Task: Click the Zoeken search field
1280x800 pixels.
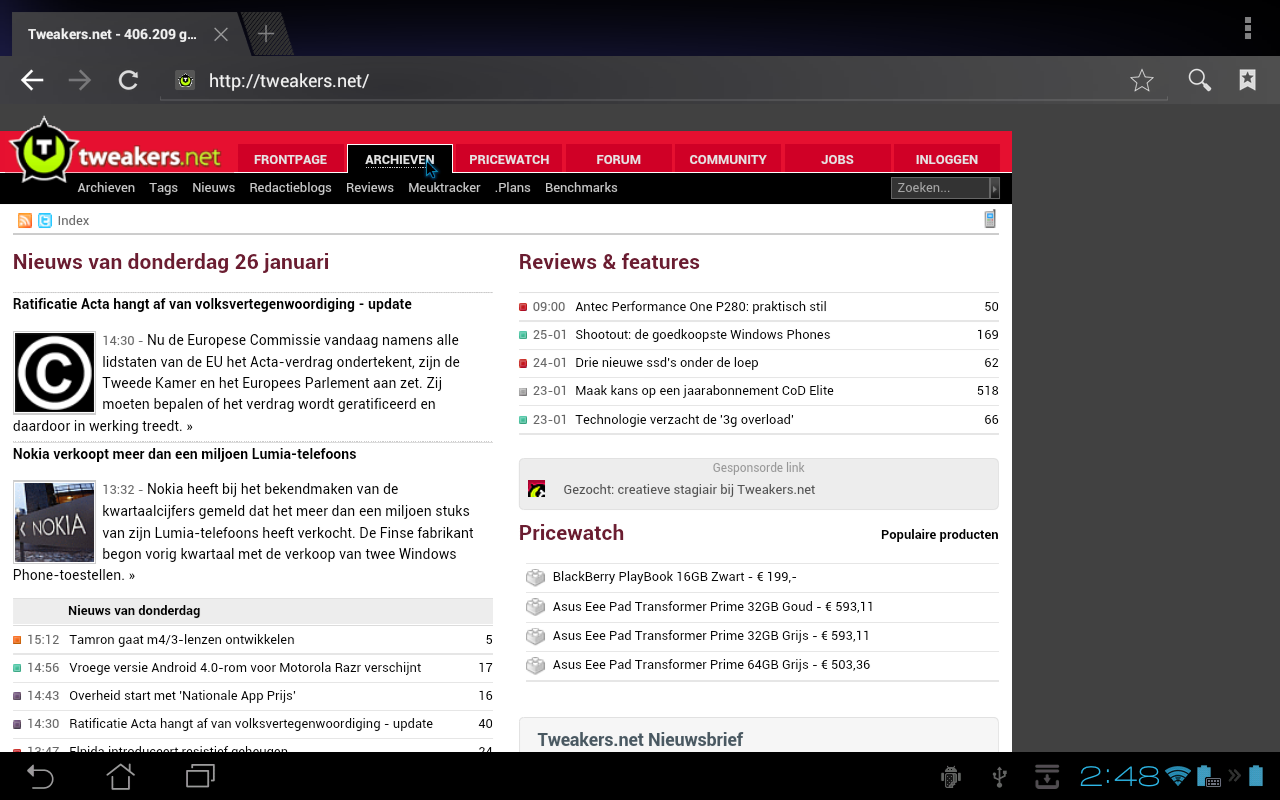Action: pyautogui.click(x=940, y=187)
